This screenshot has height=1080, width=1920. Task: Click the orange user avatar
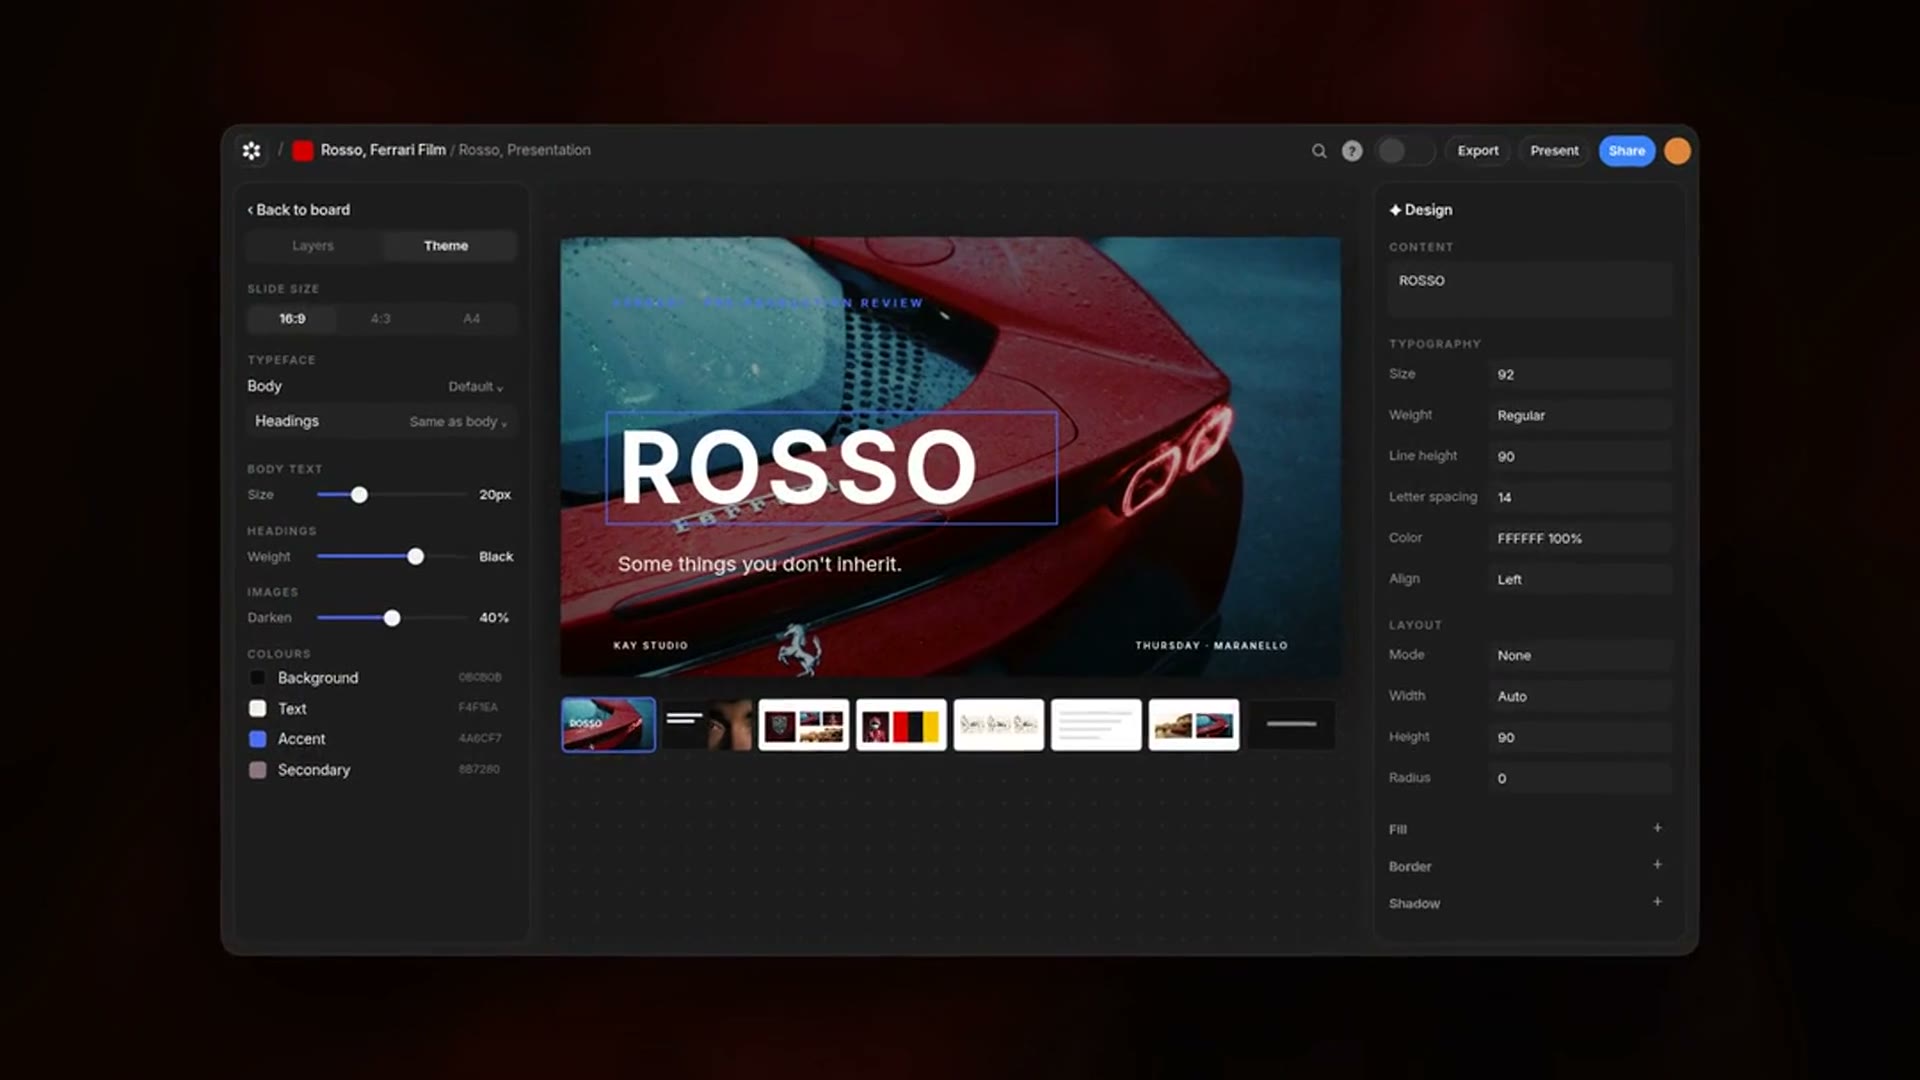point(1677,151)
